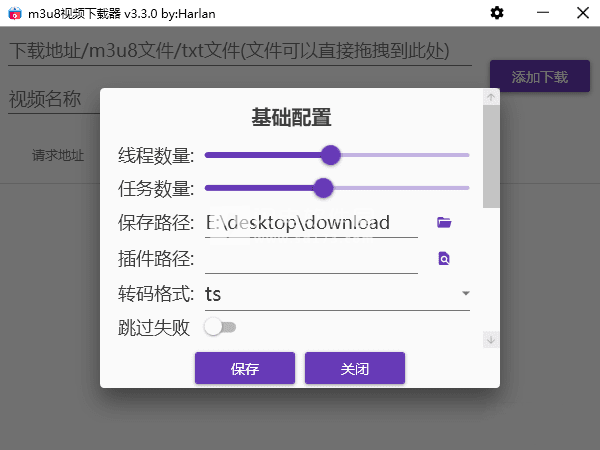Click the 任务数量 slider handle

pyautogui.click(x=323, y=188)
